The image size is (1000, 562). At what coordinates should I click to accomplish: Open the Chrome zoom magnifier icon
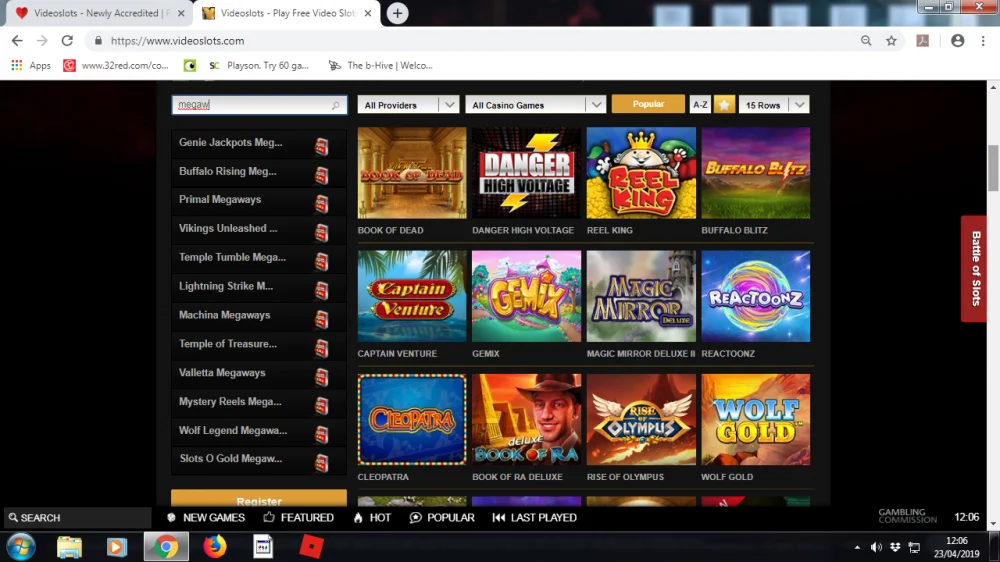(865, 41)
